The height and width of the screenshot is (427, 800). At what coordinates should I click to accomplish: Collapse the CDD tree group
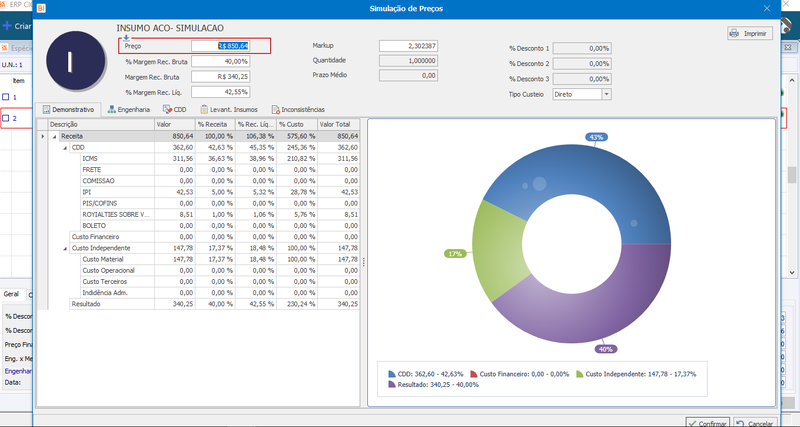(65, 148)
